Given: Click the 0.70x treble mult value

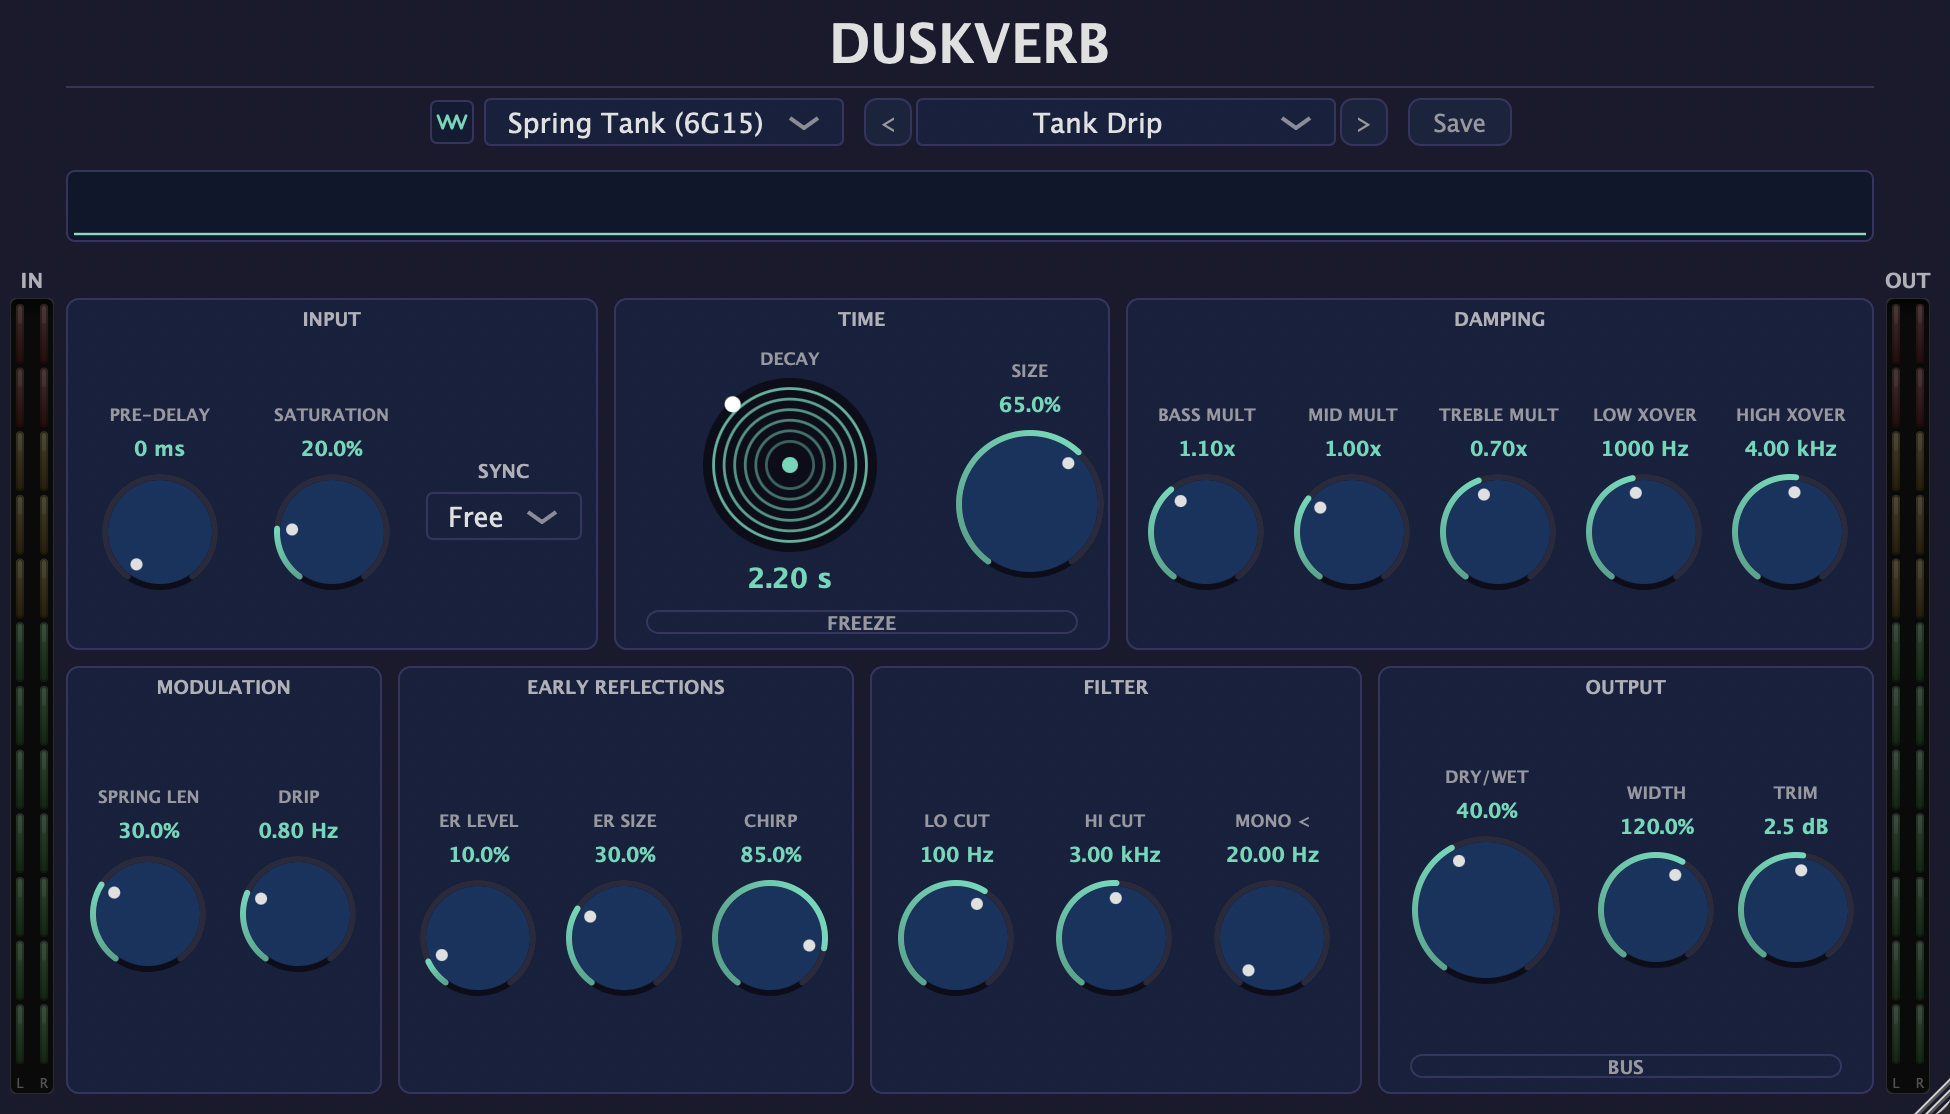Looking at the screenshot, I should point(1499,448).
